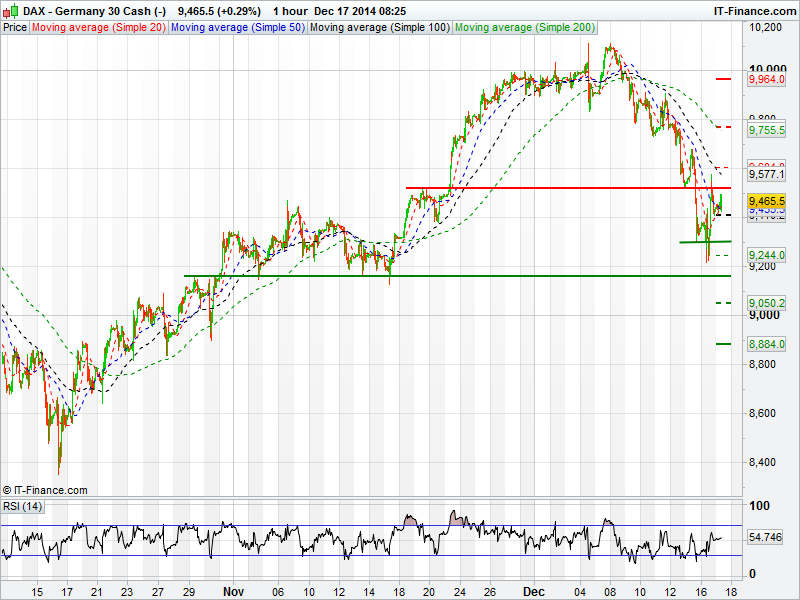The height and width of the screenshot is (600, 800).
Task: Click the 9,964.0 red price tag
Action: [767, 78]
